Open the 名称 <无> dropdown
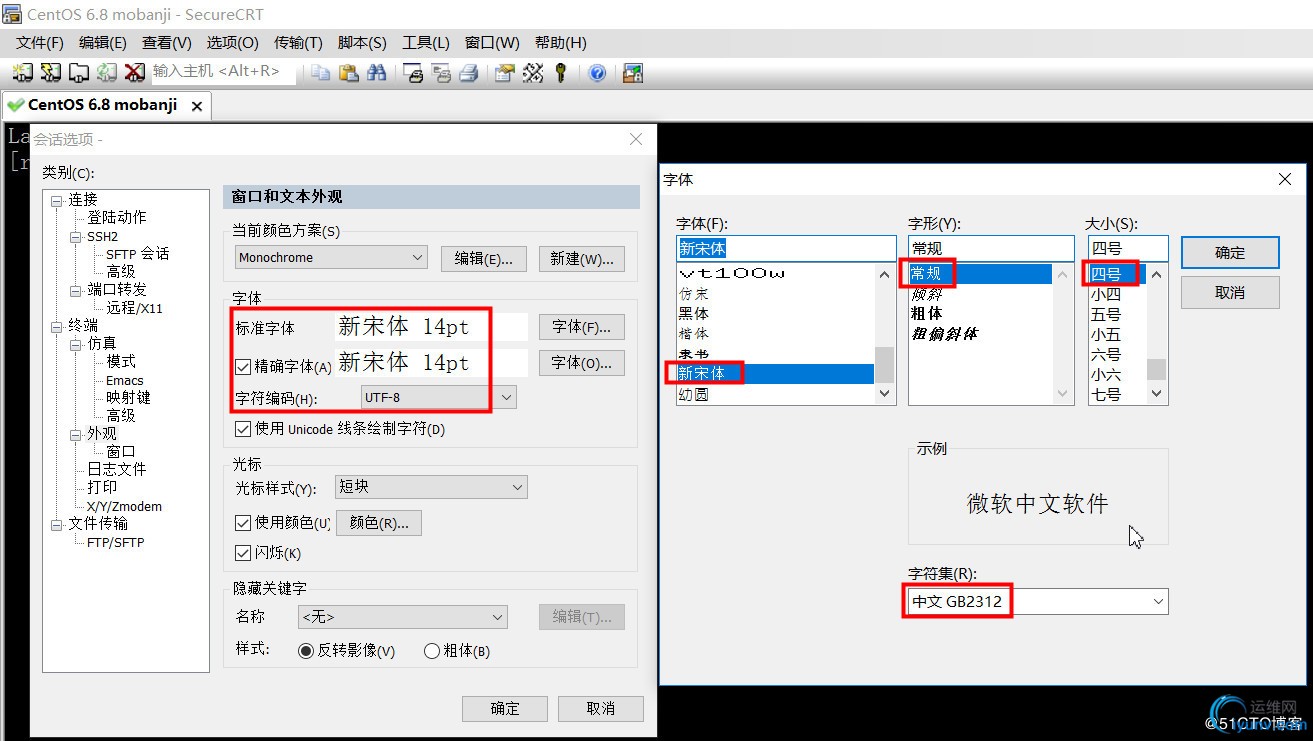The height and width of the screenshot is (741, 1313). (x=402, y=617)
